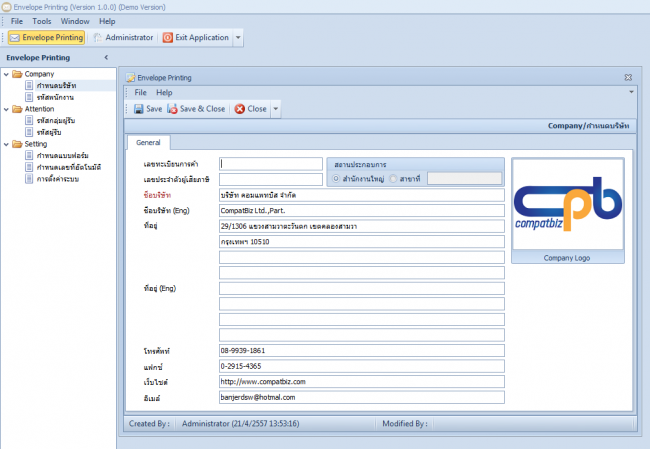Viewport: 650px width, 449px height.
Task: Click the fax field 0-2915-4365
Action: click(x=361, y=366)
